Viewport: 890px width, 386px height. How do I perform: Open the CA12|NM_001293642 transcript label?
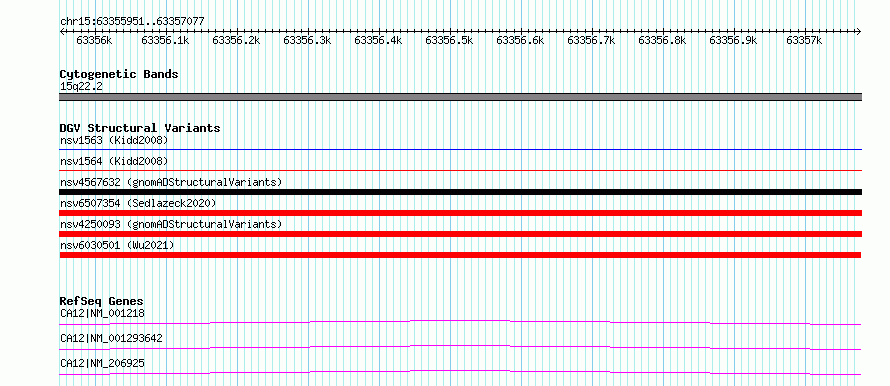(111, 338)
